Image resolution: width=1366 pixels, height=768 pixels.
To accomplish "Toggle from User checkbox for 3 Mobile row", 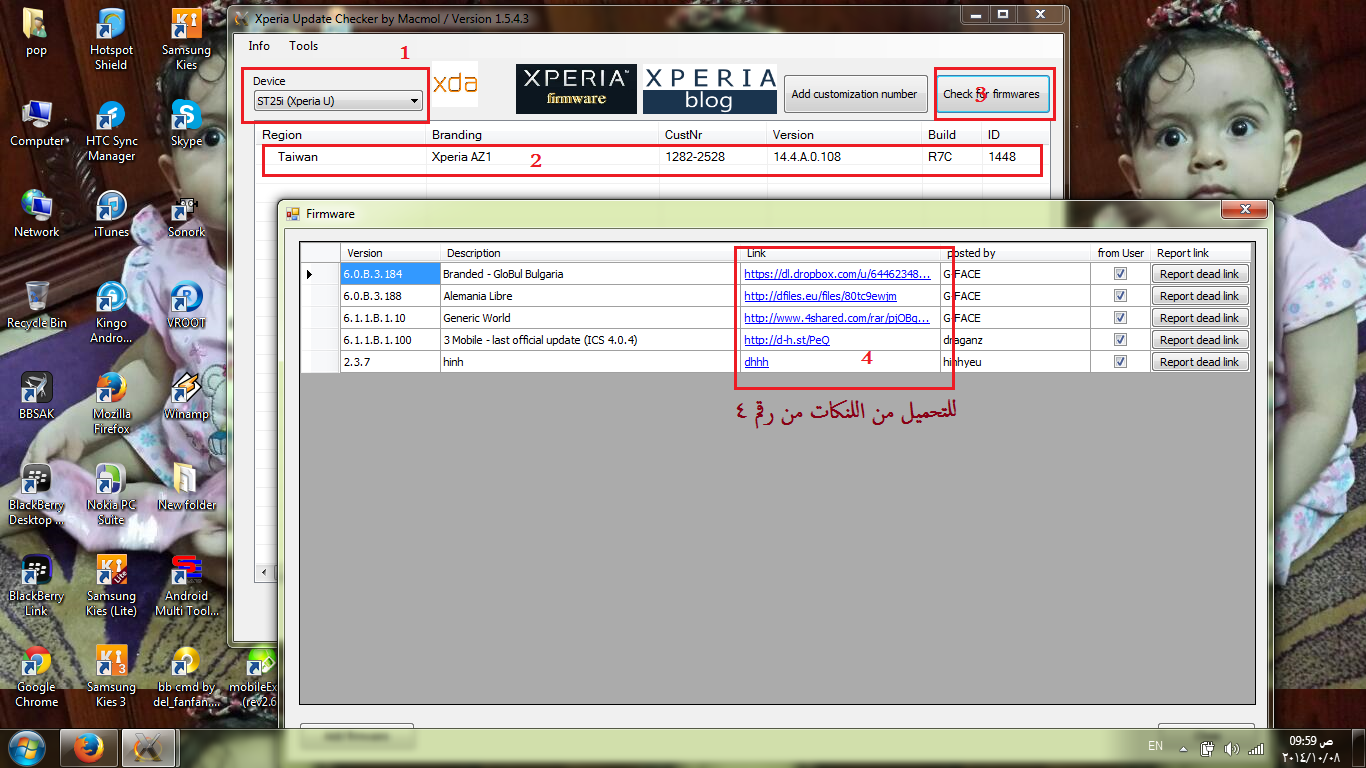I will [x=1120, y=339].
